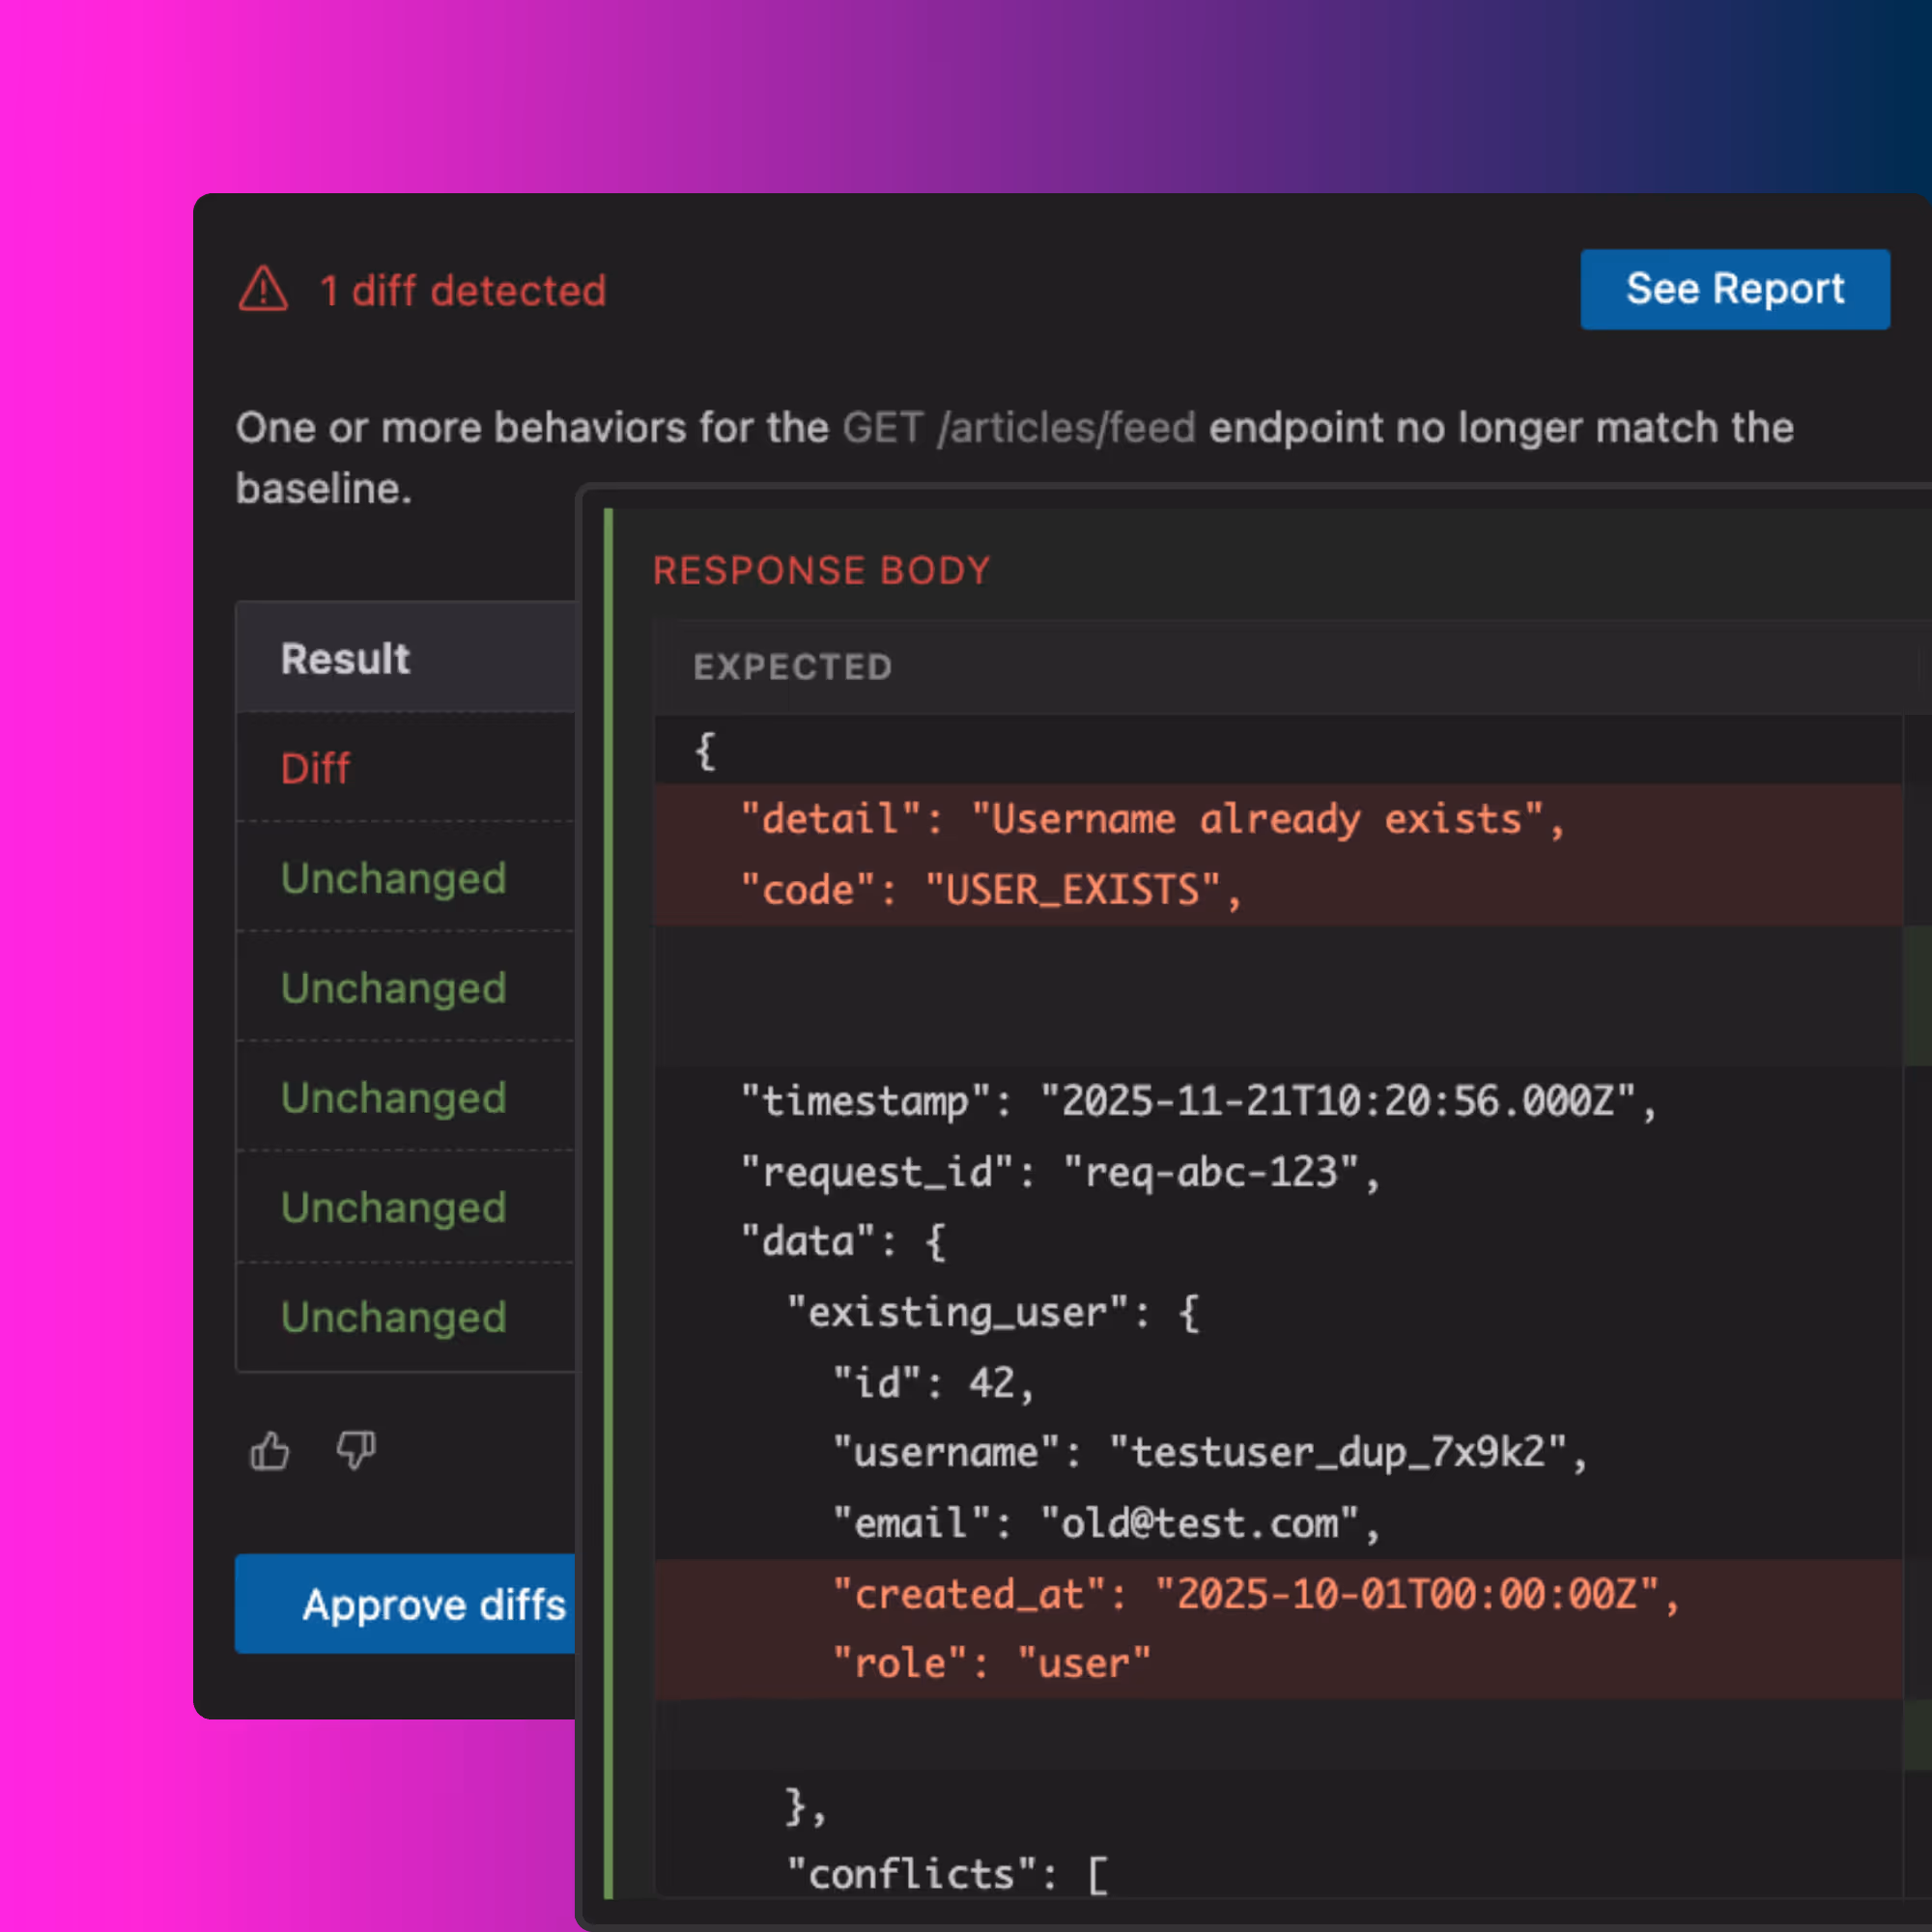This screenshot has width=1932, height=1932.
Task: Select the second Unchanged result row
Action: [x=394, y=988]
